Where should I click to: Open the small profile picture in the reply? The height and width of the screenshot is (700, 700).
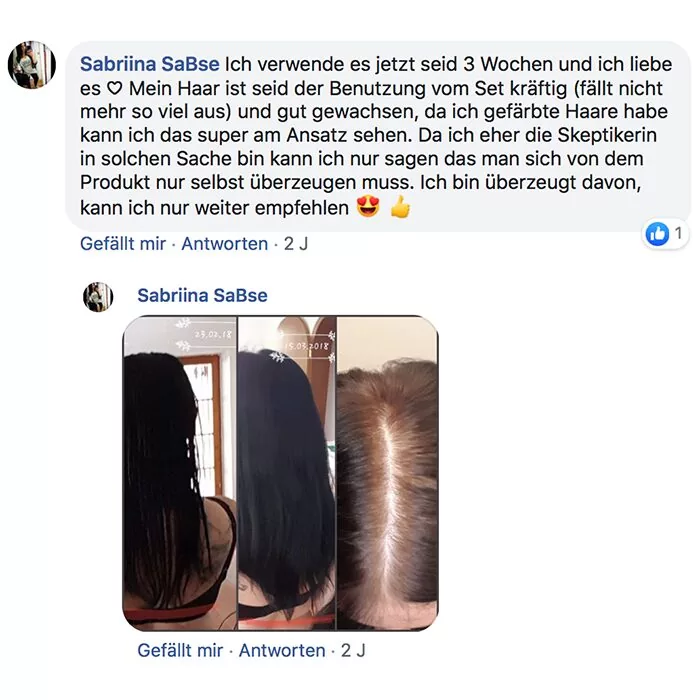point(98,297)
